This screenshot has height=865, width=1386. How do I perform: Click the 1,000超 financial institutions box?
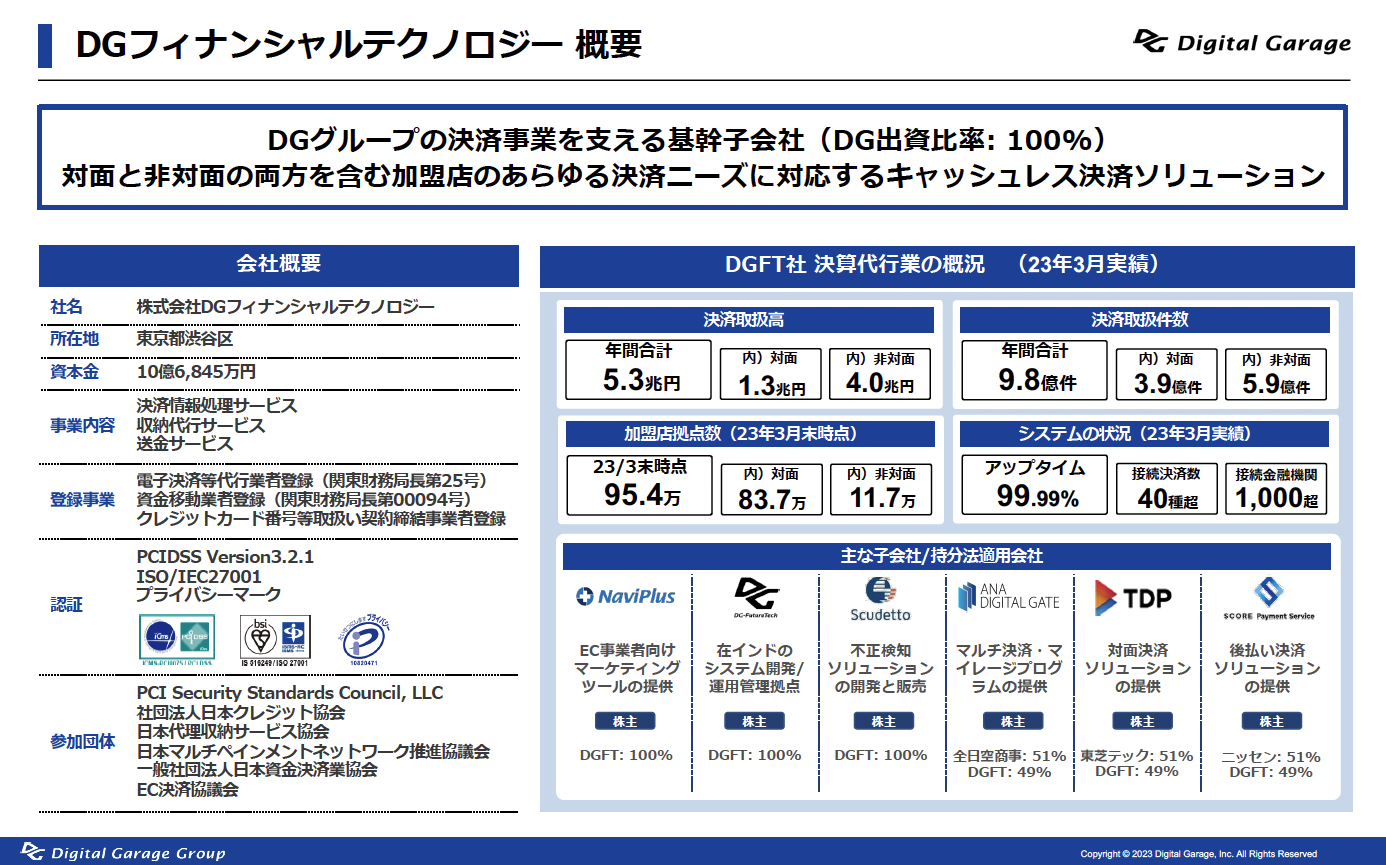click(x=1276, y=490)
